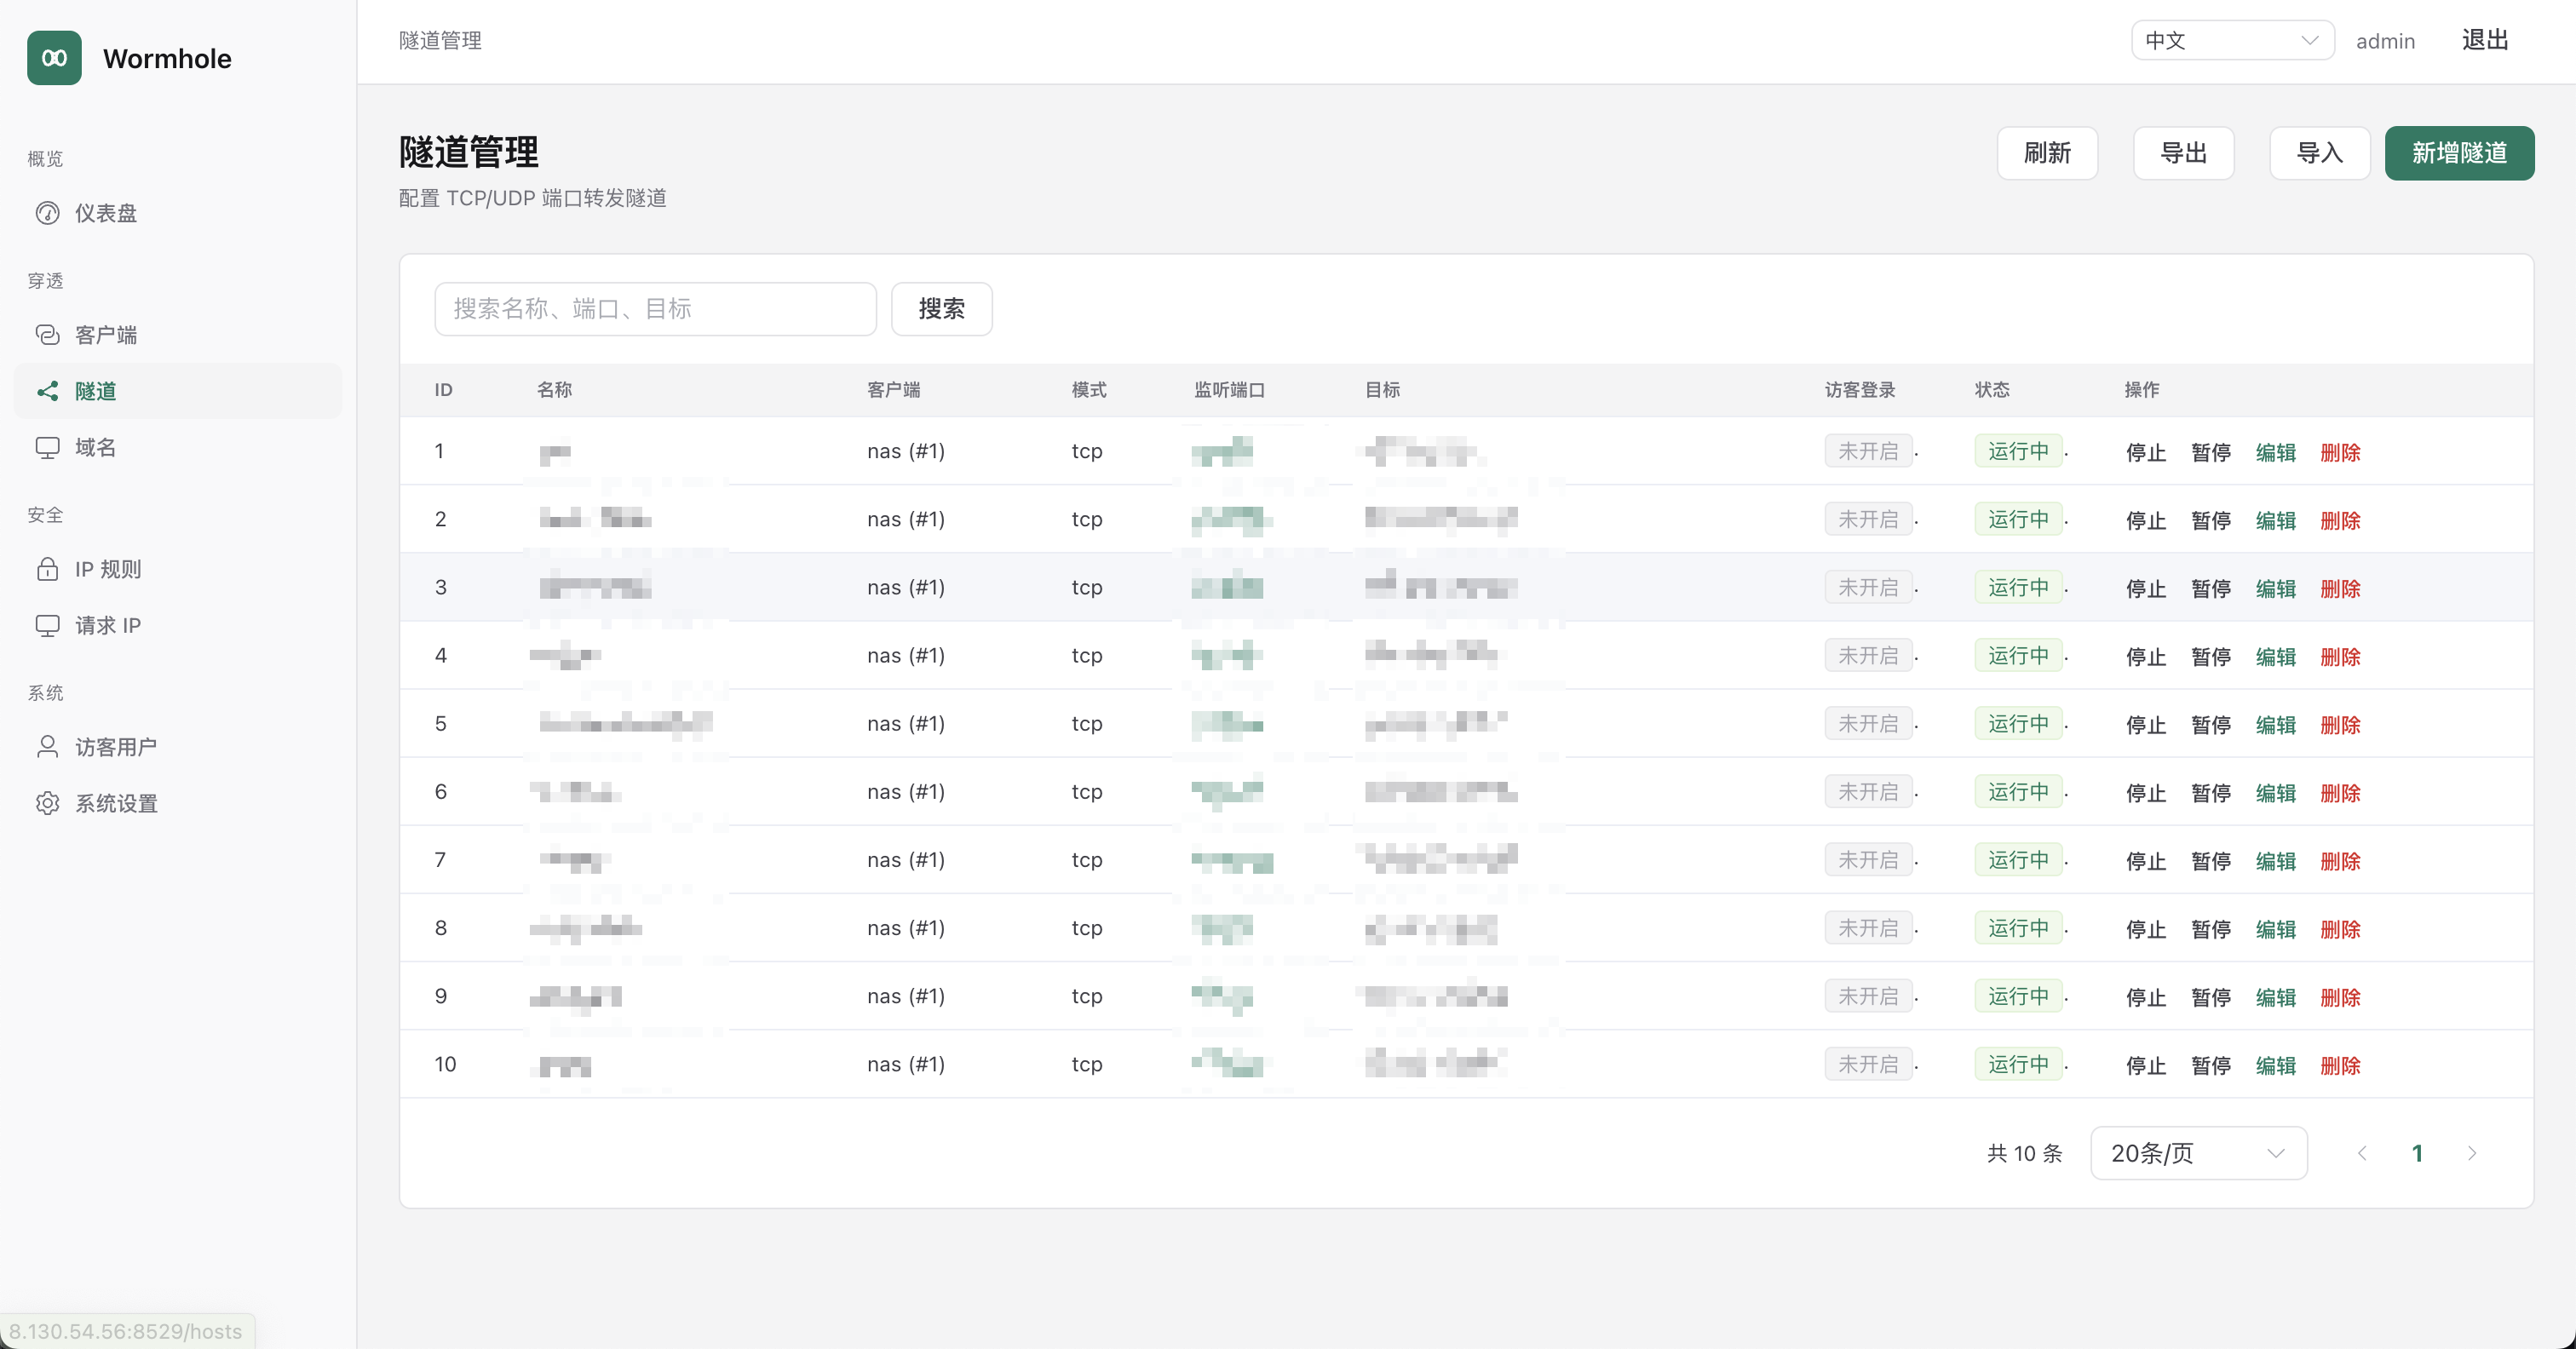Click 暂停 for tunnel row 10
This screenshot has width=2576, height=1349.
click(2210, 1065)
